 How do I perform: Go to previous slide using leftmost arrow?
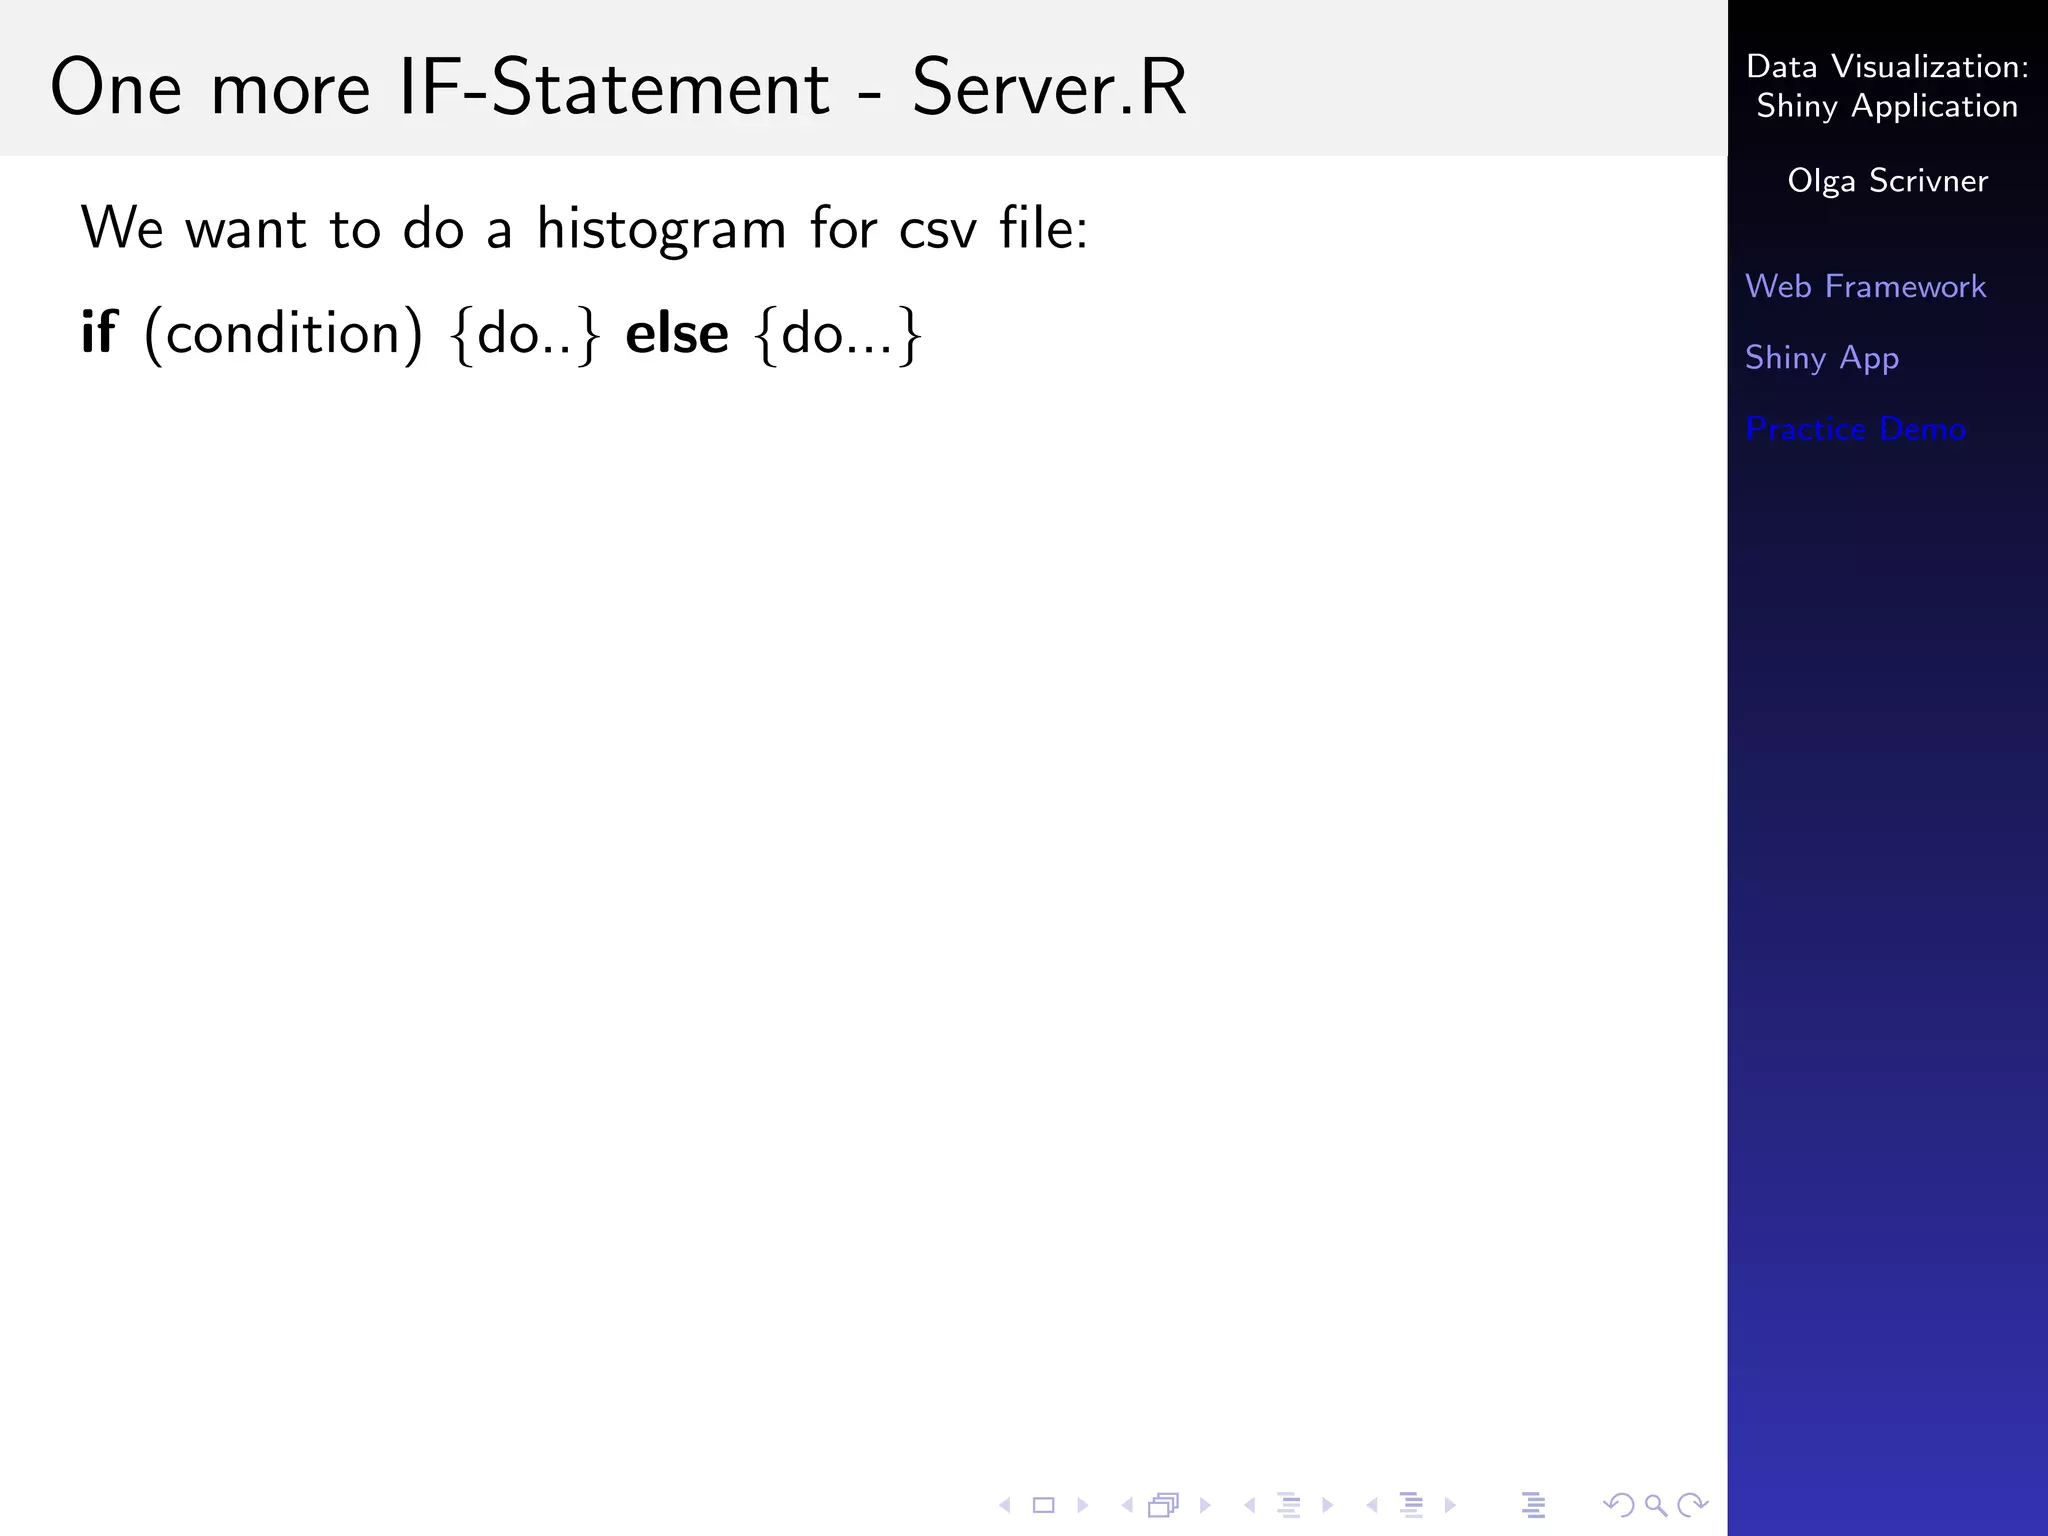coord(1005,1504)
